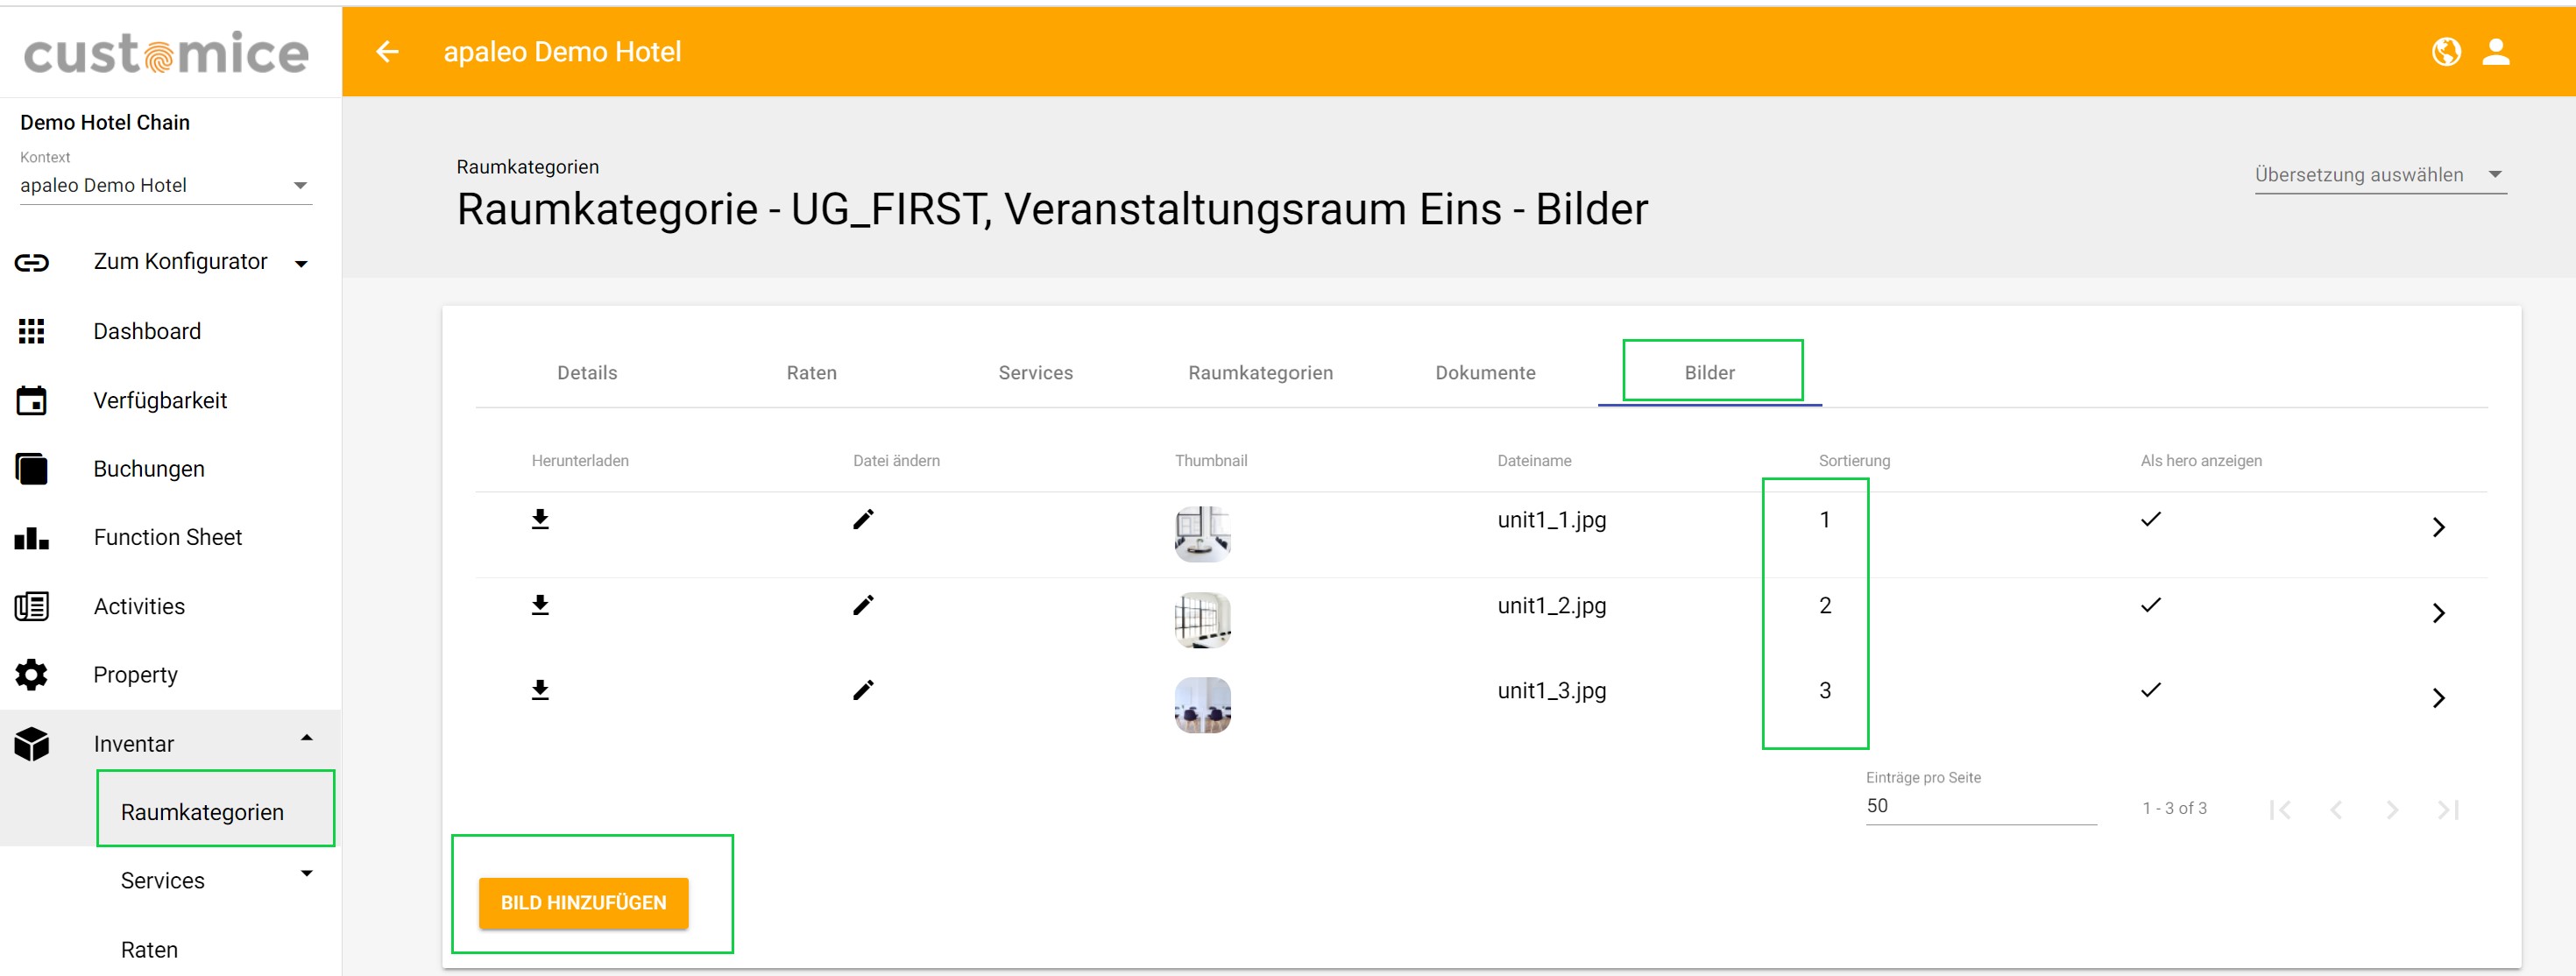
Task: Open the unit1_2.jpg thumbnail
Action: 1202,620
